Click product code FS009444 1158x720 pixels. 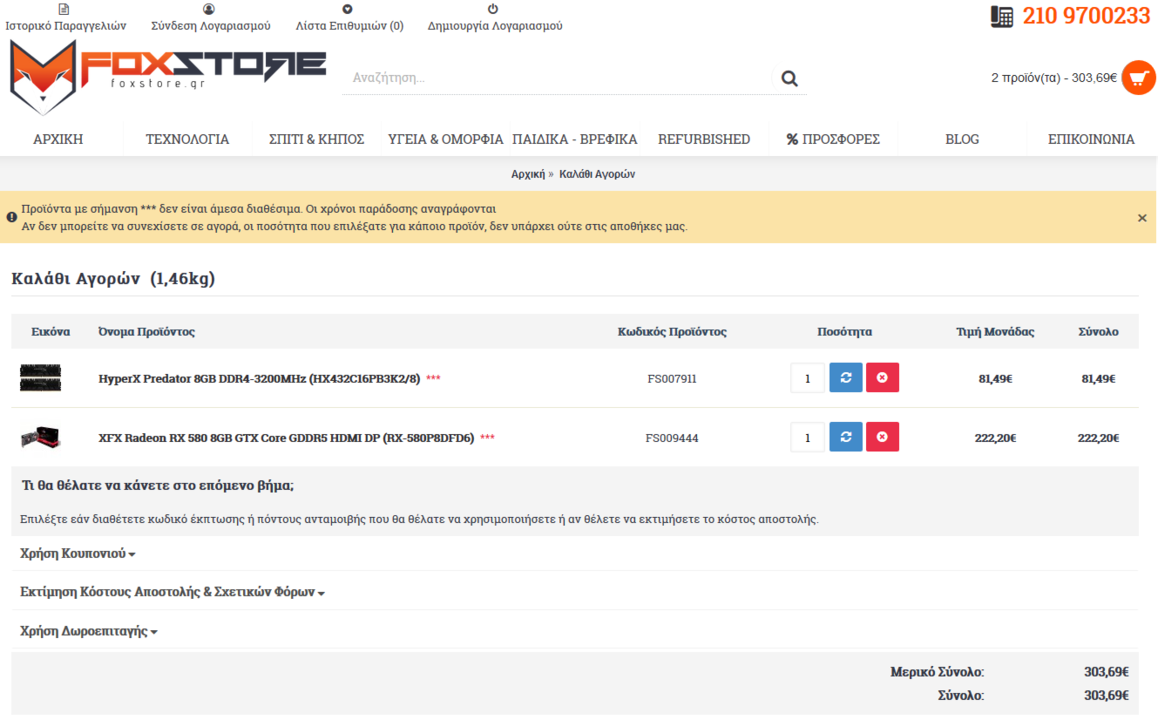[672, 438]
